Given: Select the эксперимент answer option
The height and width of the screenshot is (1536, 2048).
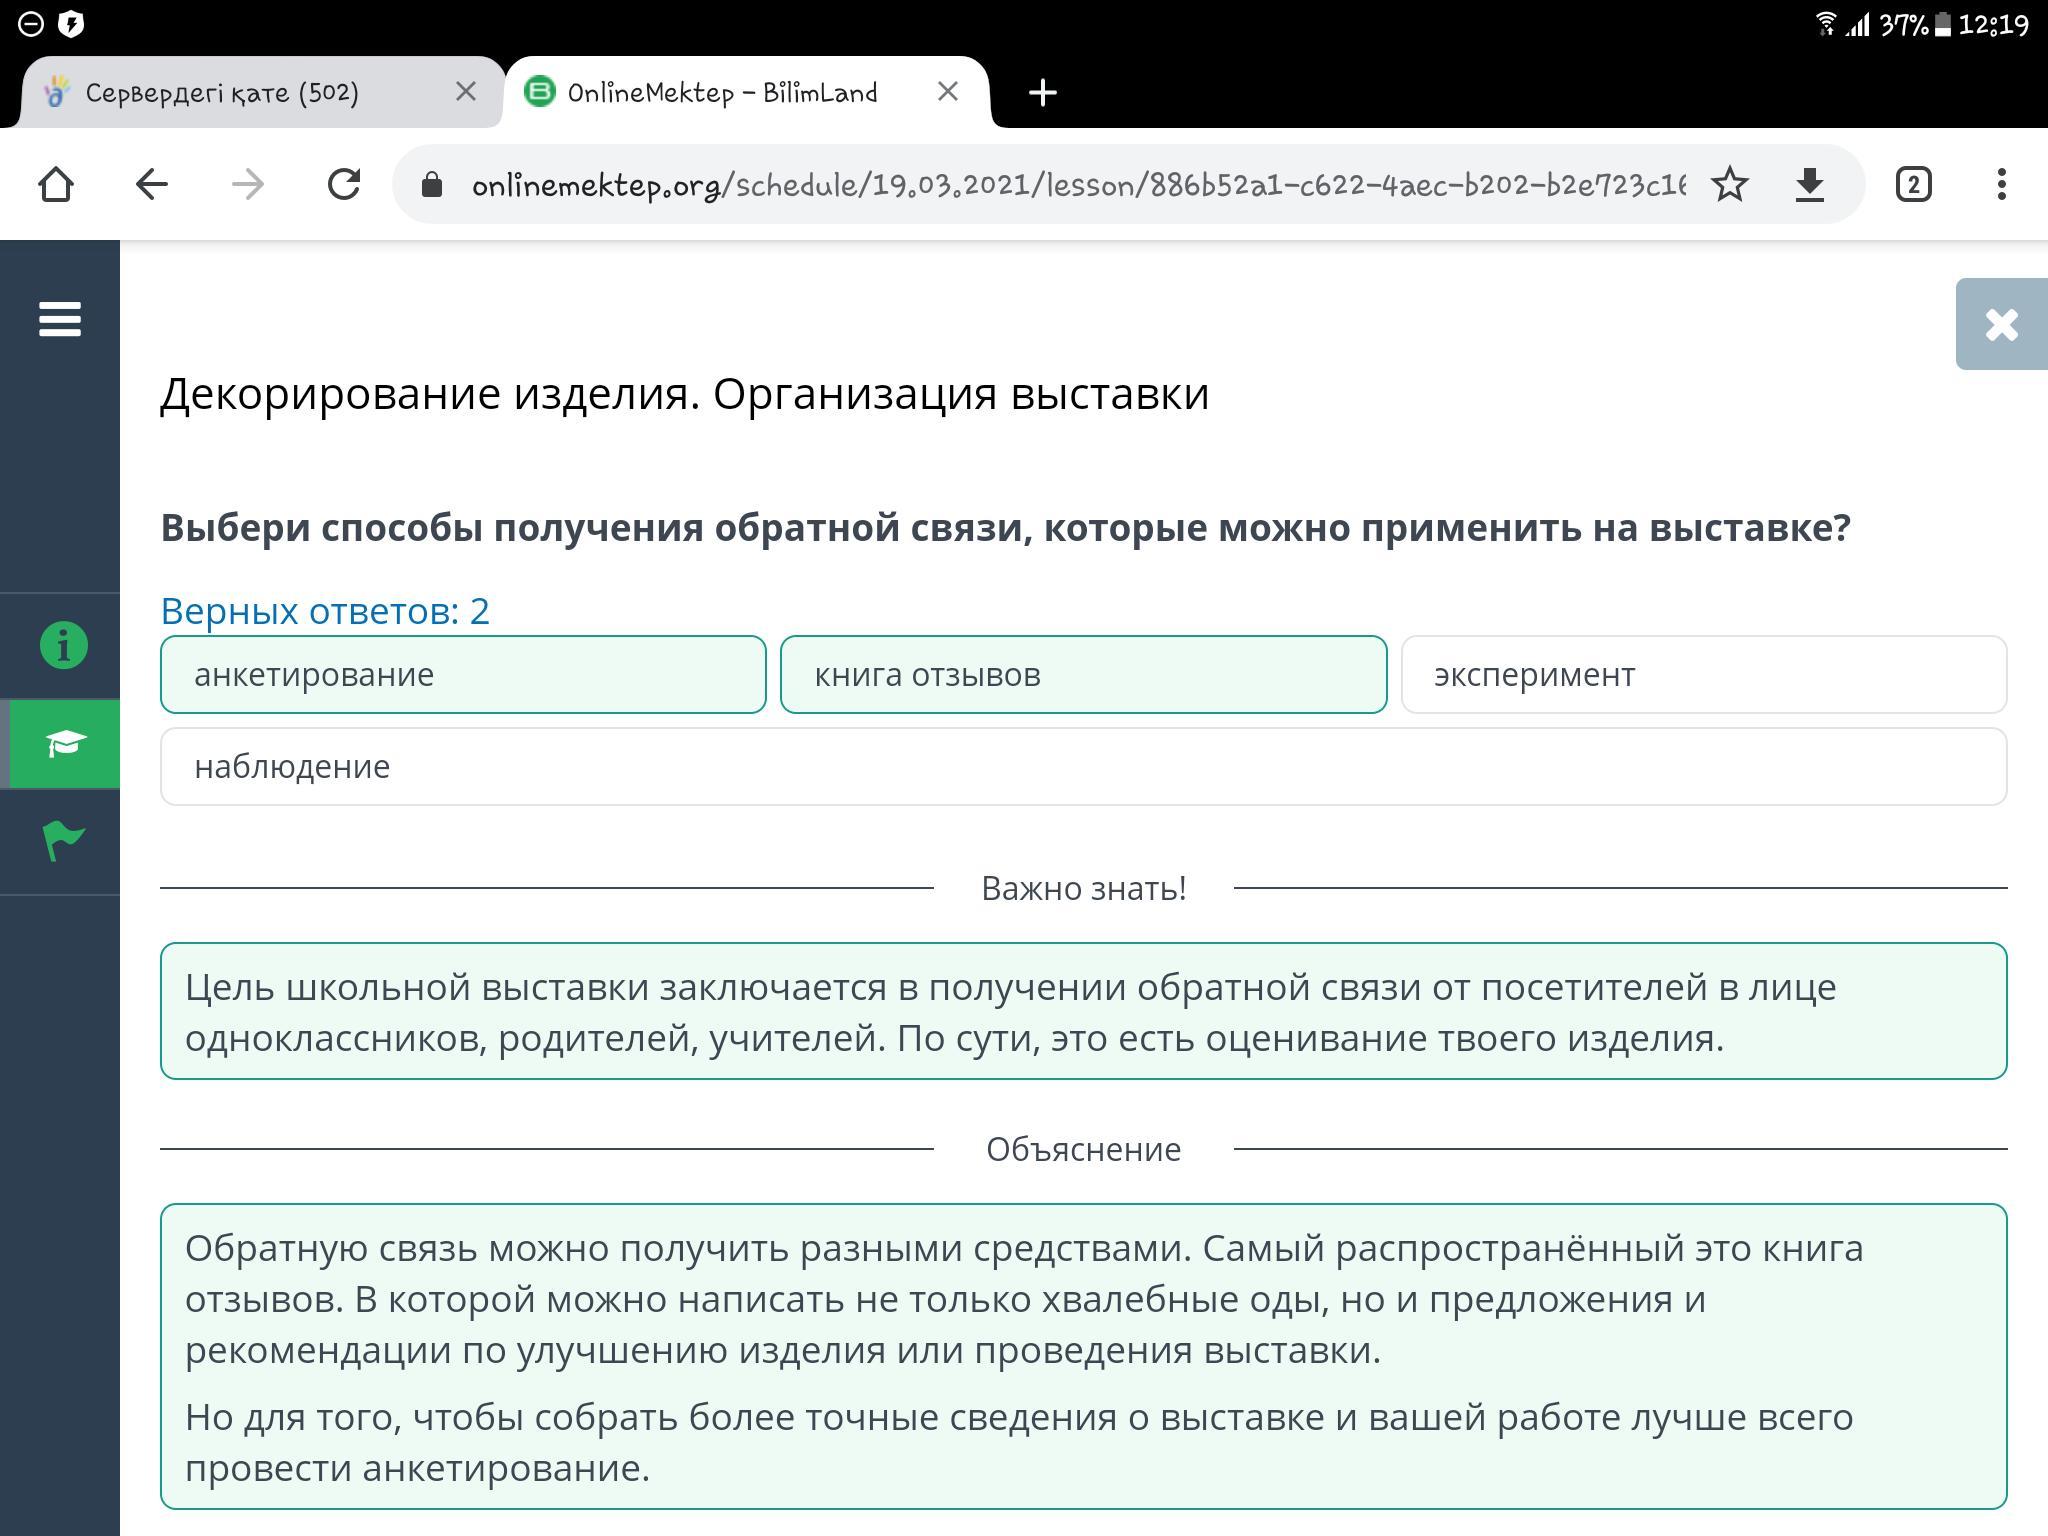Looking at the screenshot, I should tap(1703, 675).
